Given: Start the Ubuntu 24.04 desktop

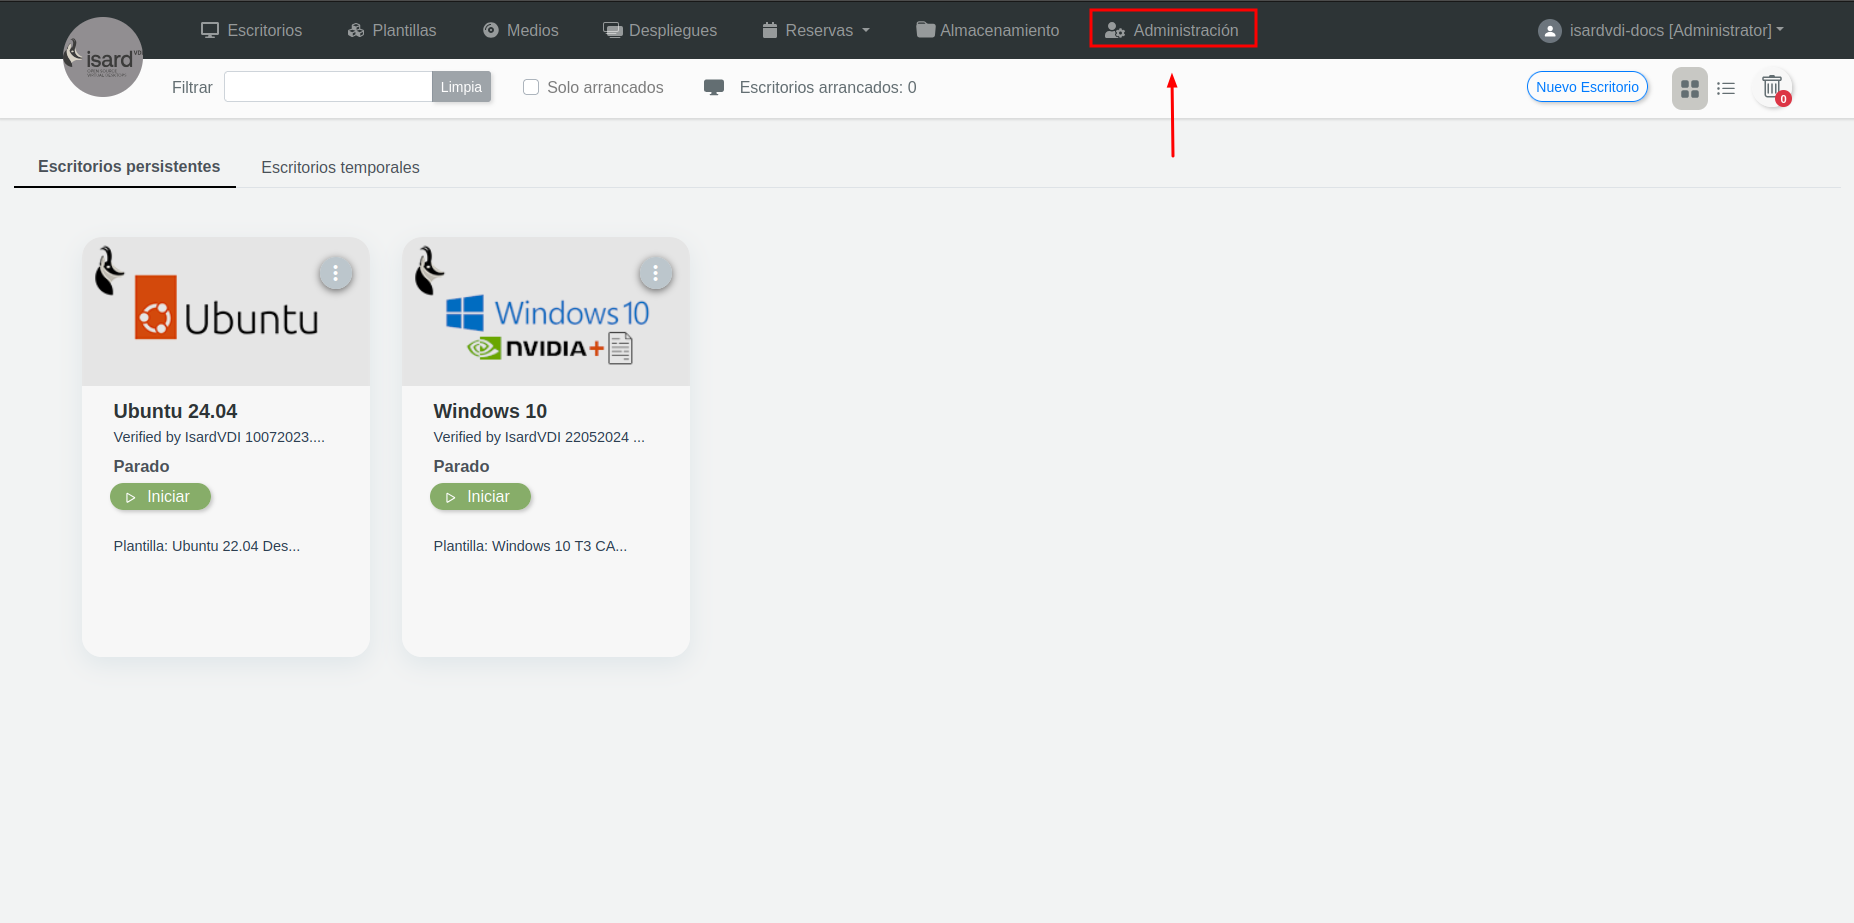Looking at the screenshot, I should tap(160, 497).
